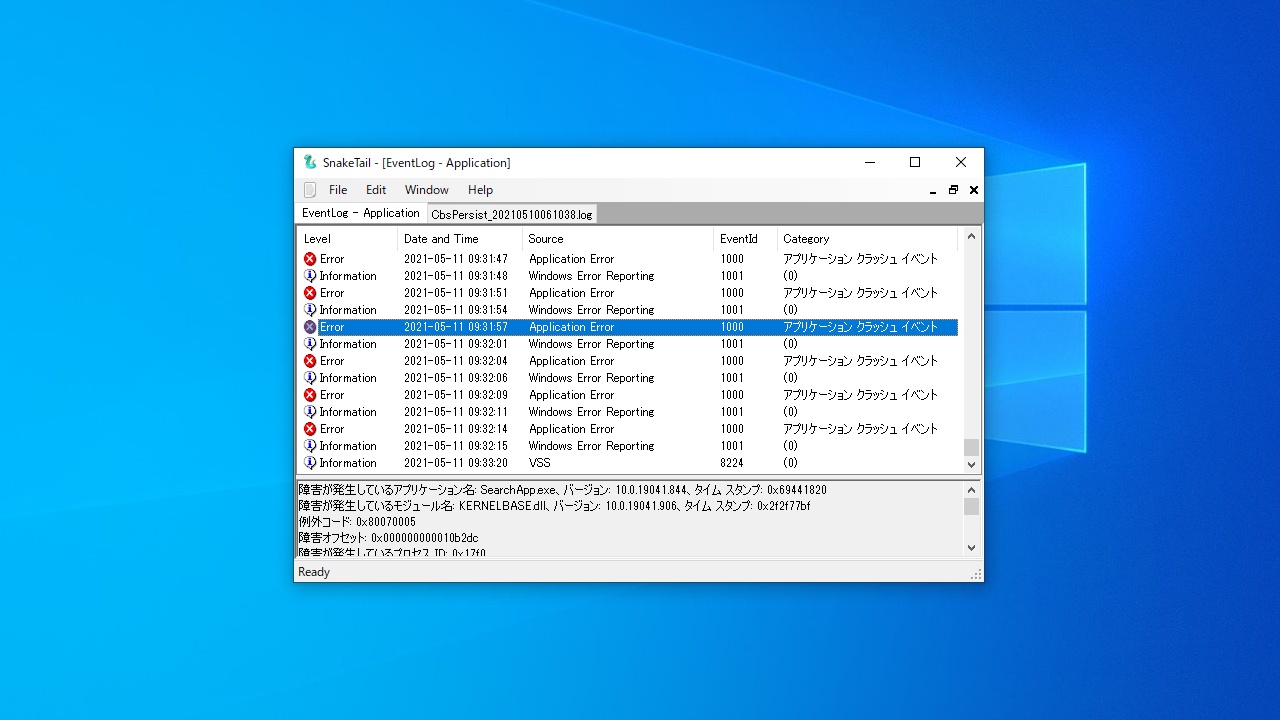Click event list scrollbar up arrow

971,237
